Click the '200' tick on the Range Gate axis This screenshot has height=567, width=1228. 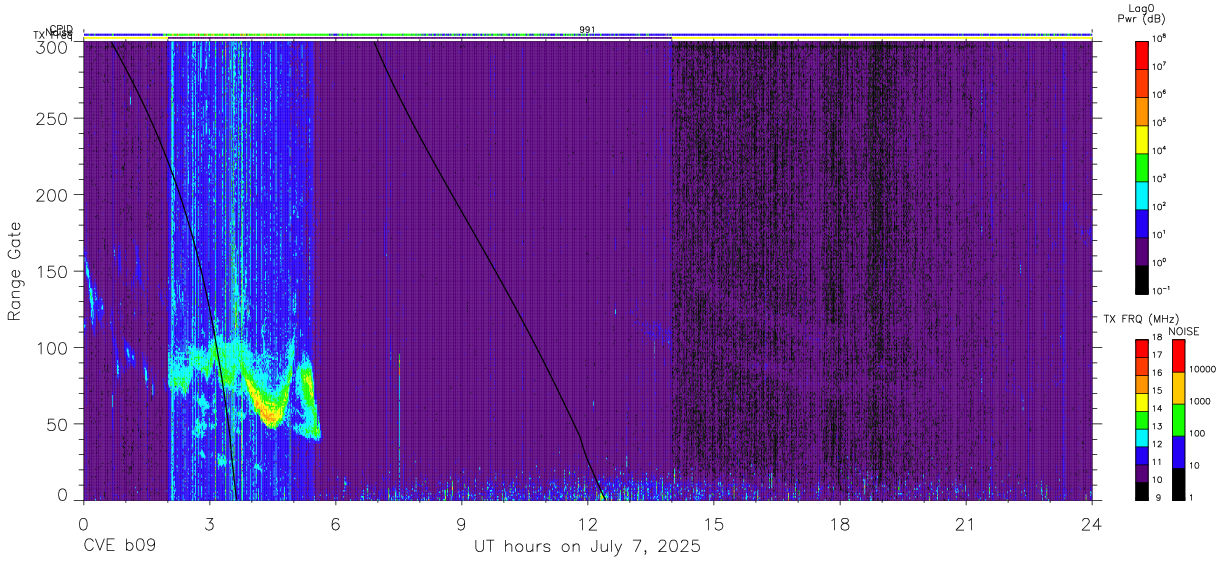pos(54,195)
